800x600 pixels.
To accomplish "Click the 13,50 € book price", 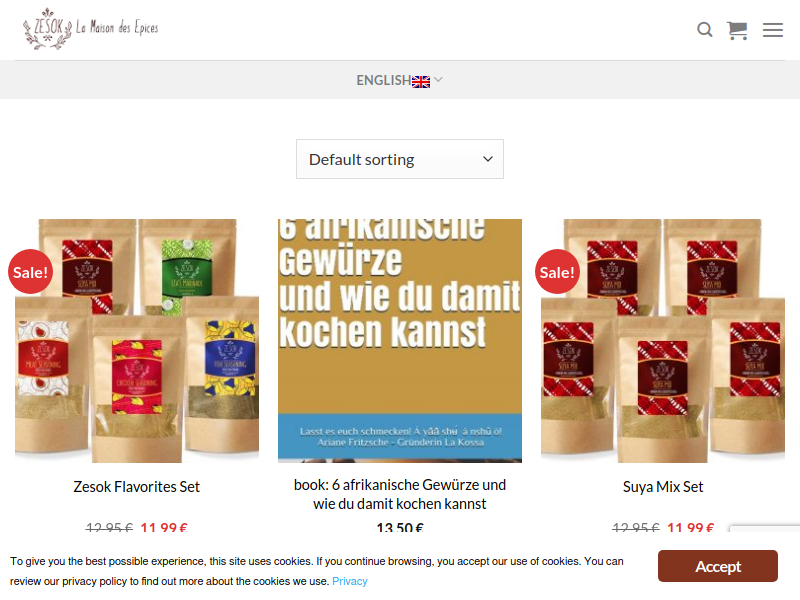I will 400,528.
